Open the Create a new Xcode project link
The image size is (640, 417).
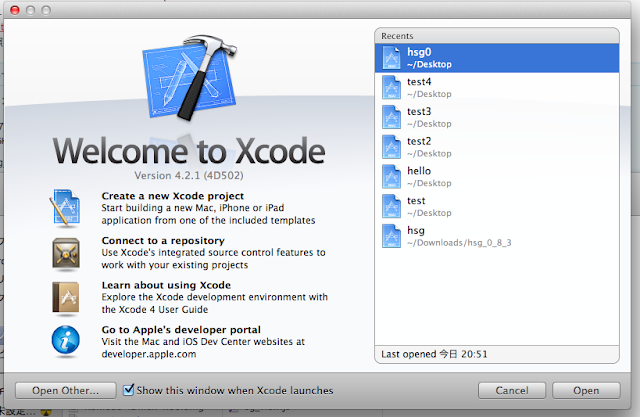pos(173,196)
